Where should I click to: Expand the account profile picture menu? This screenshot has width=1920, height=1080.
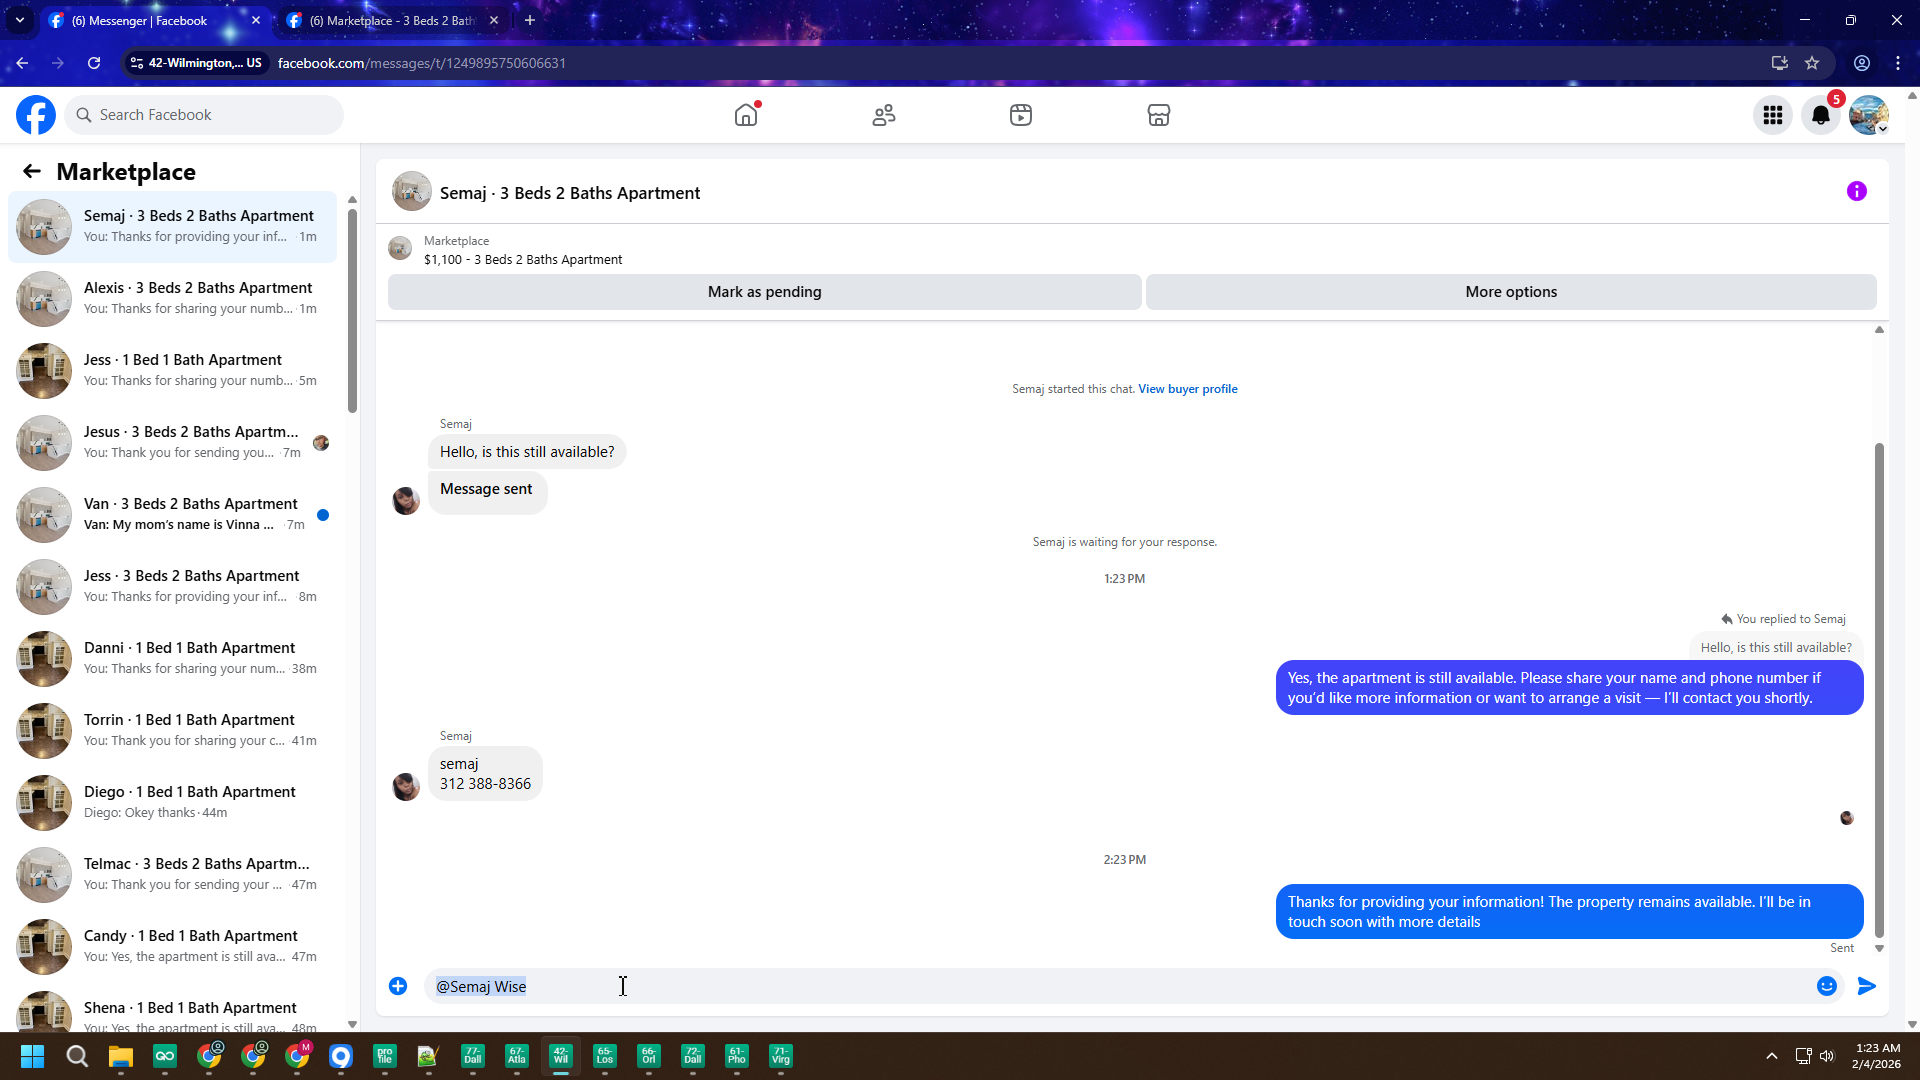coord(1868,115)
